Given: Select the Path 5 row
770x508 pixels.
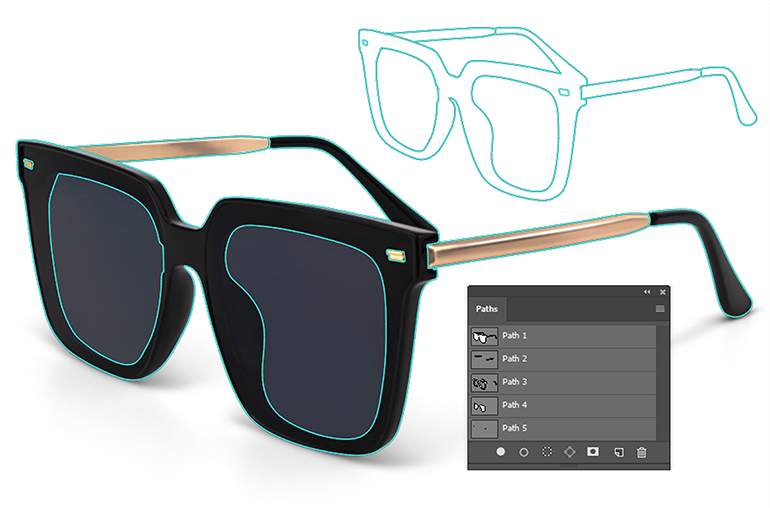Looking at the screenshot, I should (563, 428).
